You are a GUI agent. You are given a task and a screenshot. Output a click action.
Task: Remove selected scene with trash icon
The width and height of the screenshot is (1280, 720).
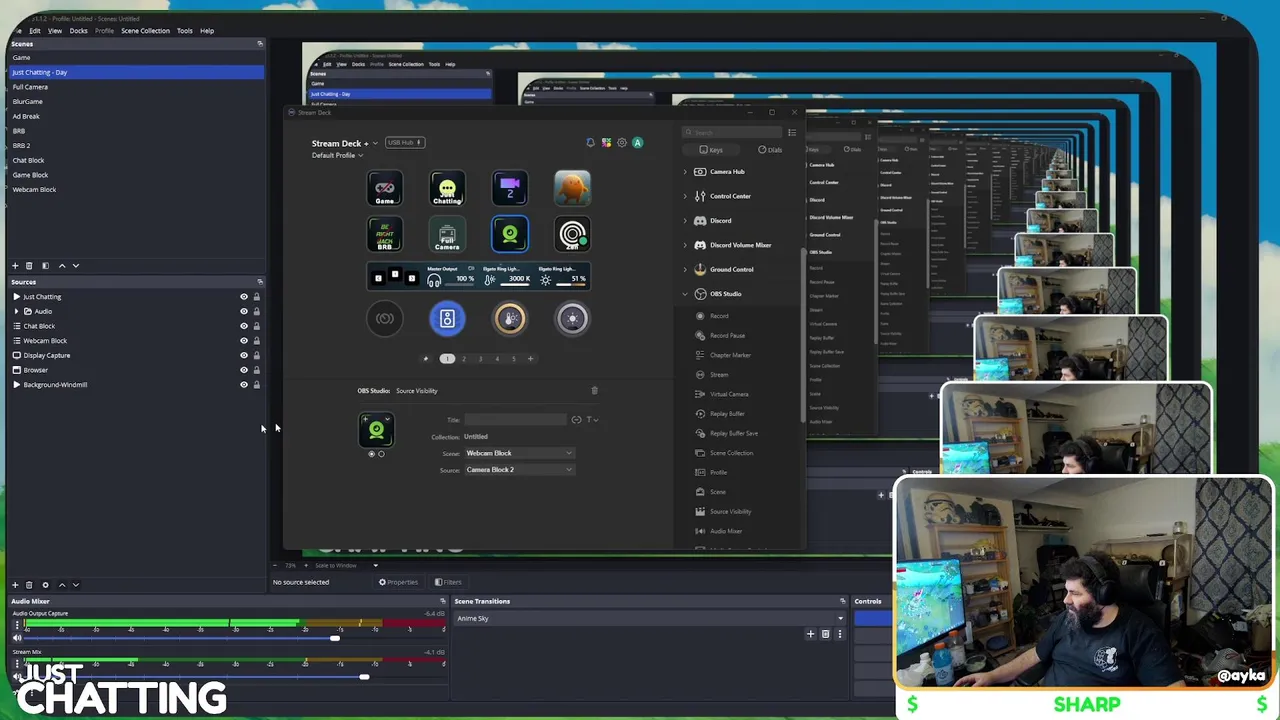pyautogui.click(x=29, y=266)
